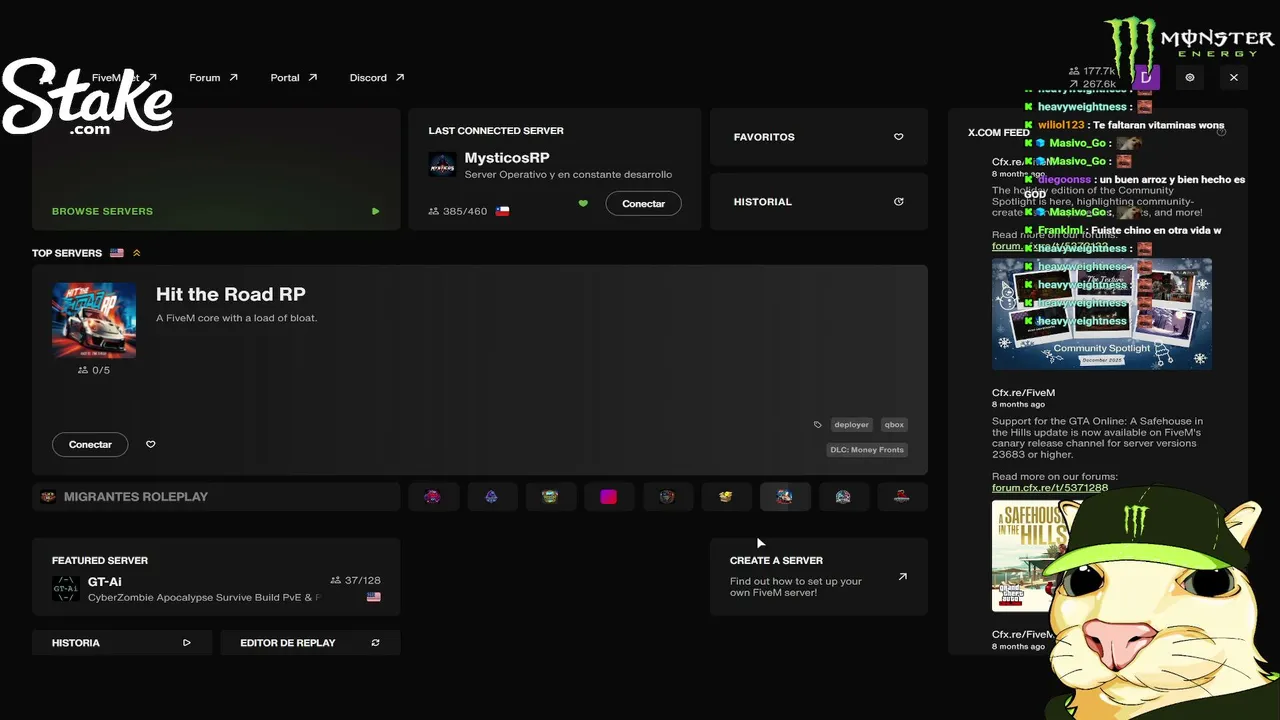Select the solid pink square server icon

(608, 497)
